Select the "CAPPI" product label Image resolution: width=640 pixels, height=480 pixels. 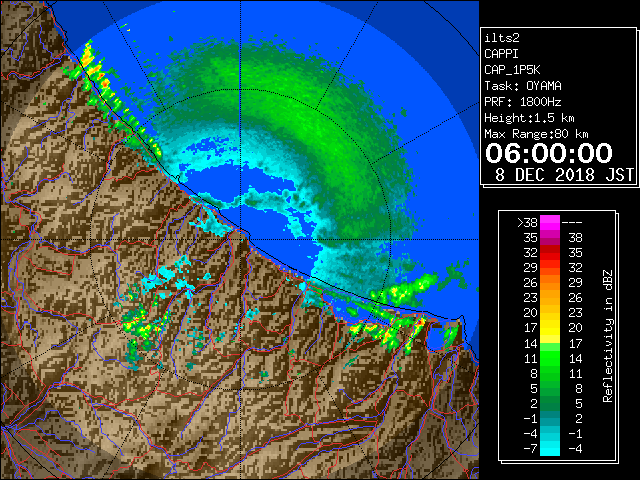501,54
